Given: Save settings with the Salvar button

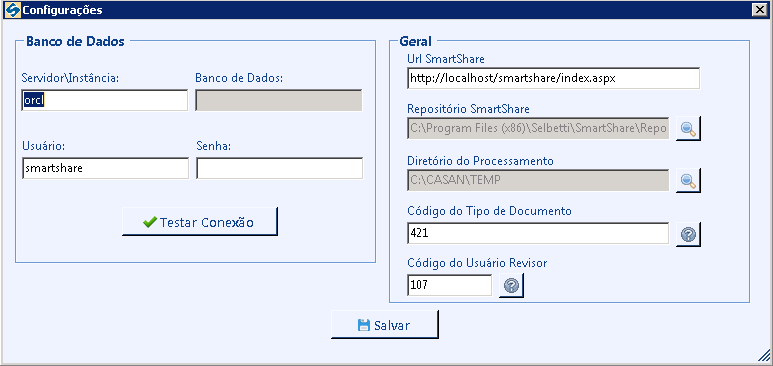Looking at the screenshot, I should point(385,325).
